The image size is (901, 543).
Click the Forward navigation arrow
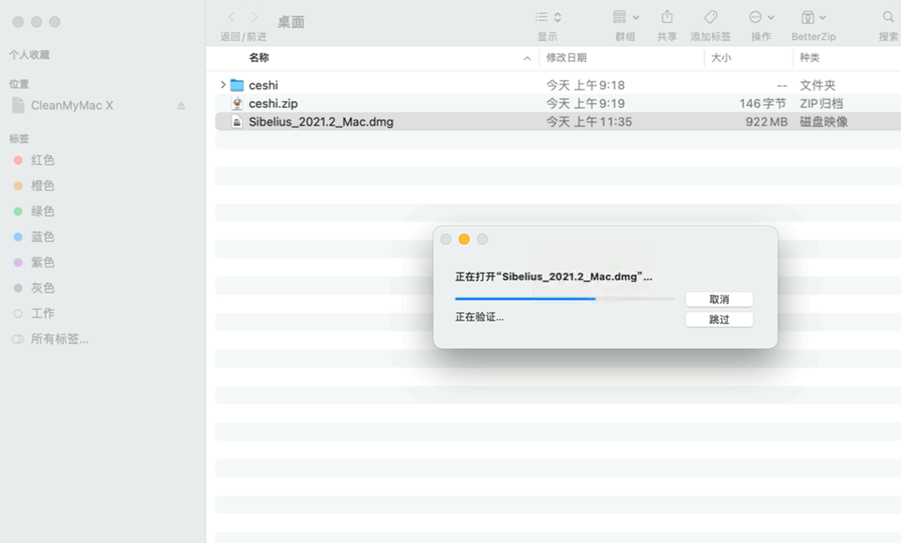click(x=255, y=18)
